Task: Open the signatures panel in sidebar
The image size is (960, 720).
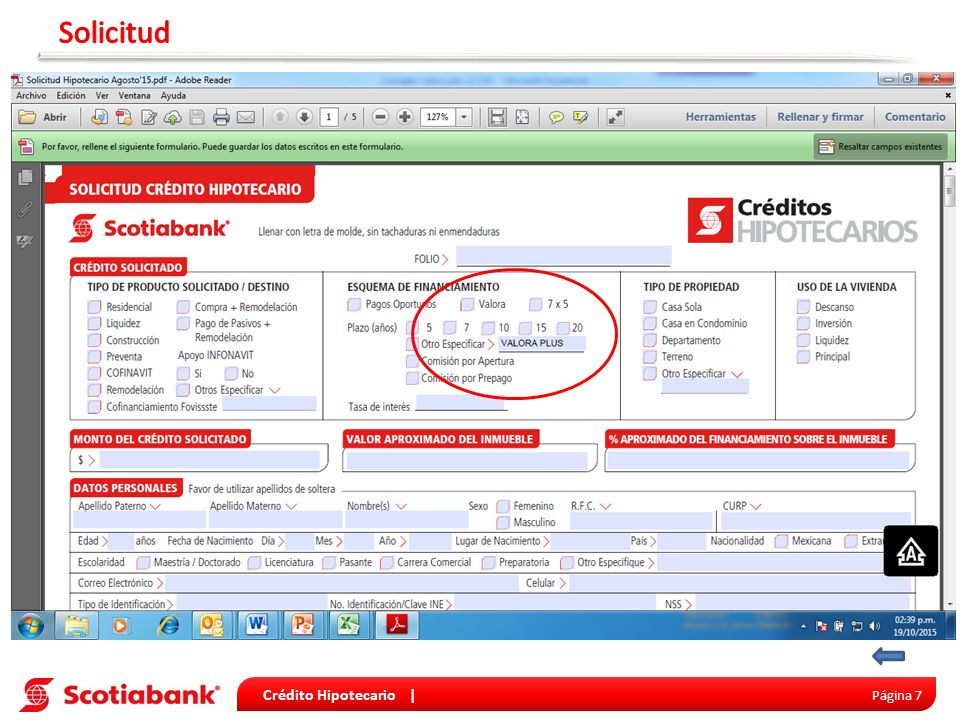Action: (25, 241)
